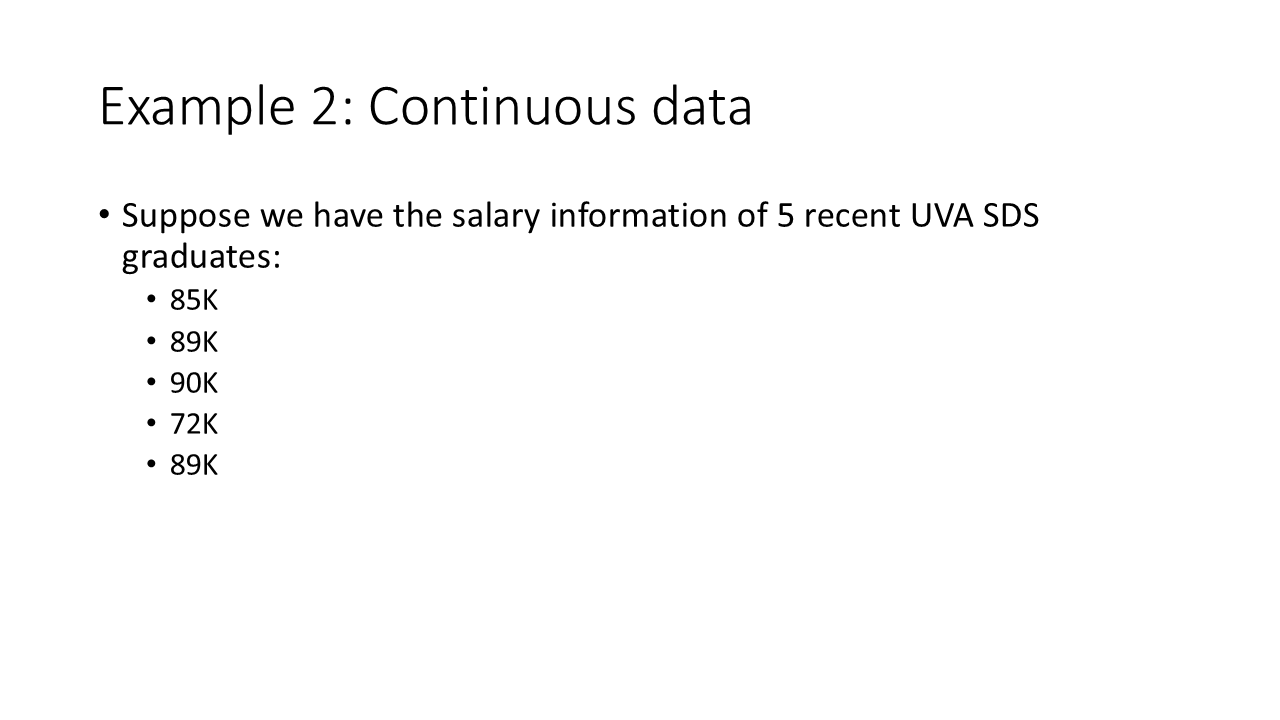Click the word "graduates:" on the second line
The image size is (1280, 720).
tap(201, 258)
